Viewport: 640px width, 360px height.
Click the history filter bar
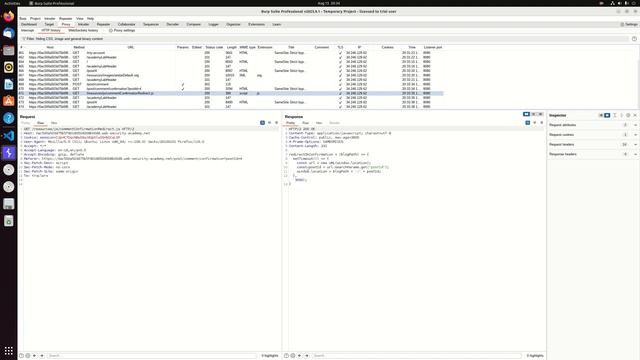[x=324, y=39]
